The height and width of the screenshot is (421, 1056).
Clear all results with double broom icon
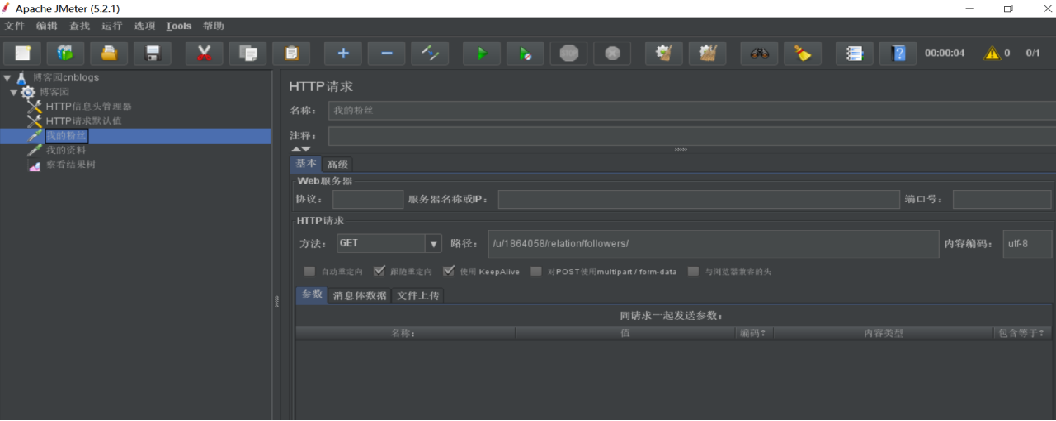click(x=707, y=53)
